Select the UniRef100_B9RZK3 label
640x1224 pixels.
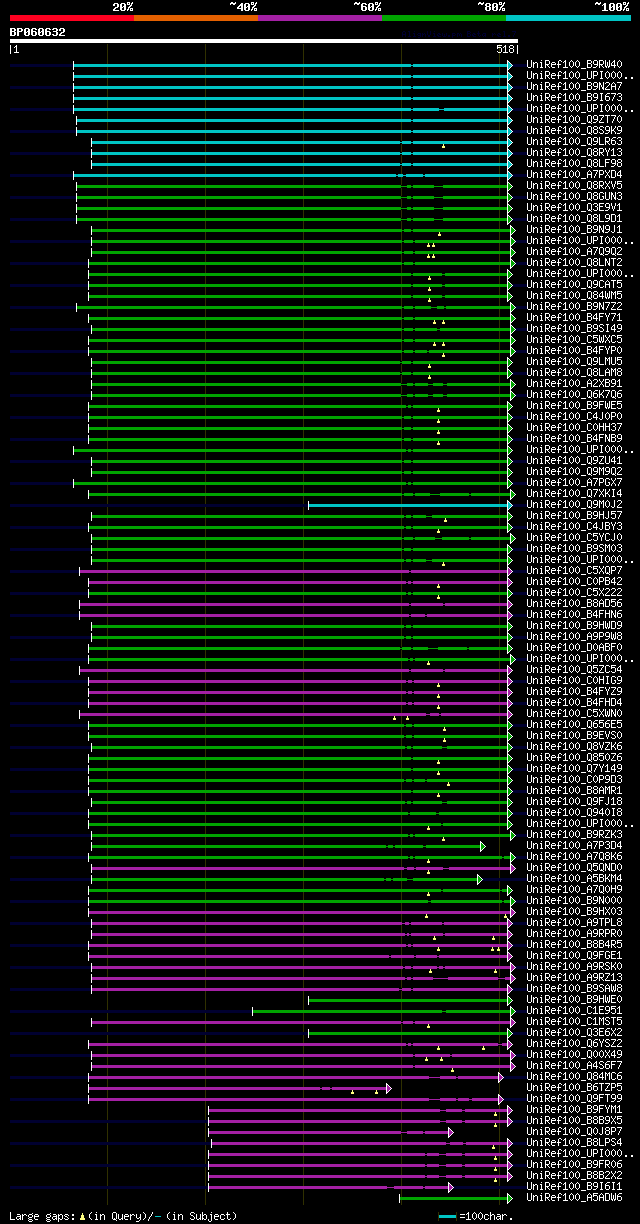574,835
